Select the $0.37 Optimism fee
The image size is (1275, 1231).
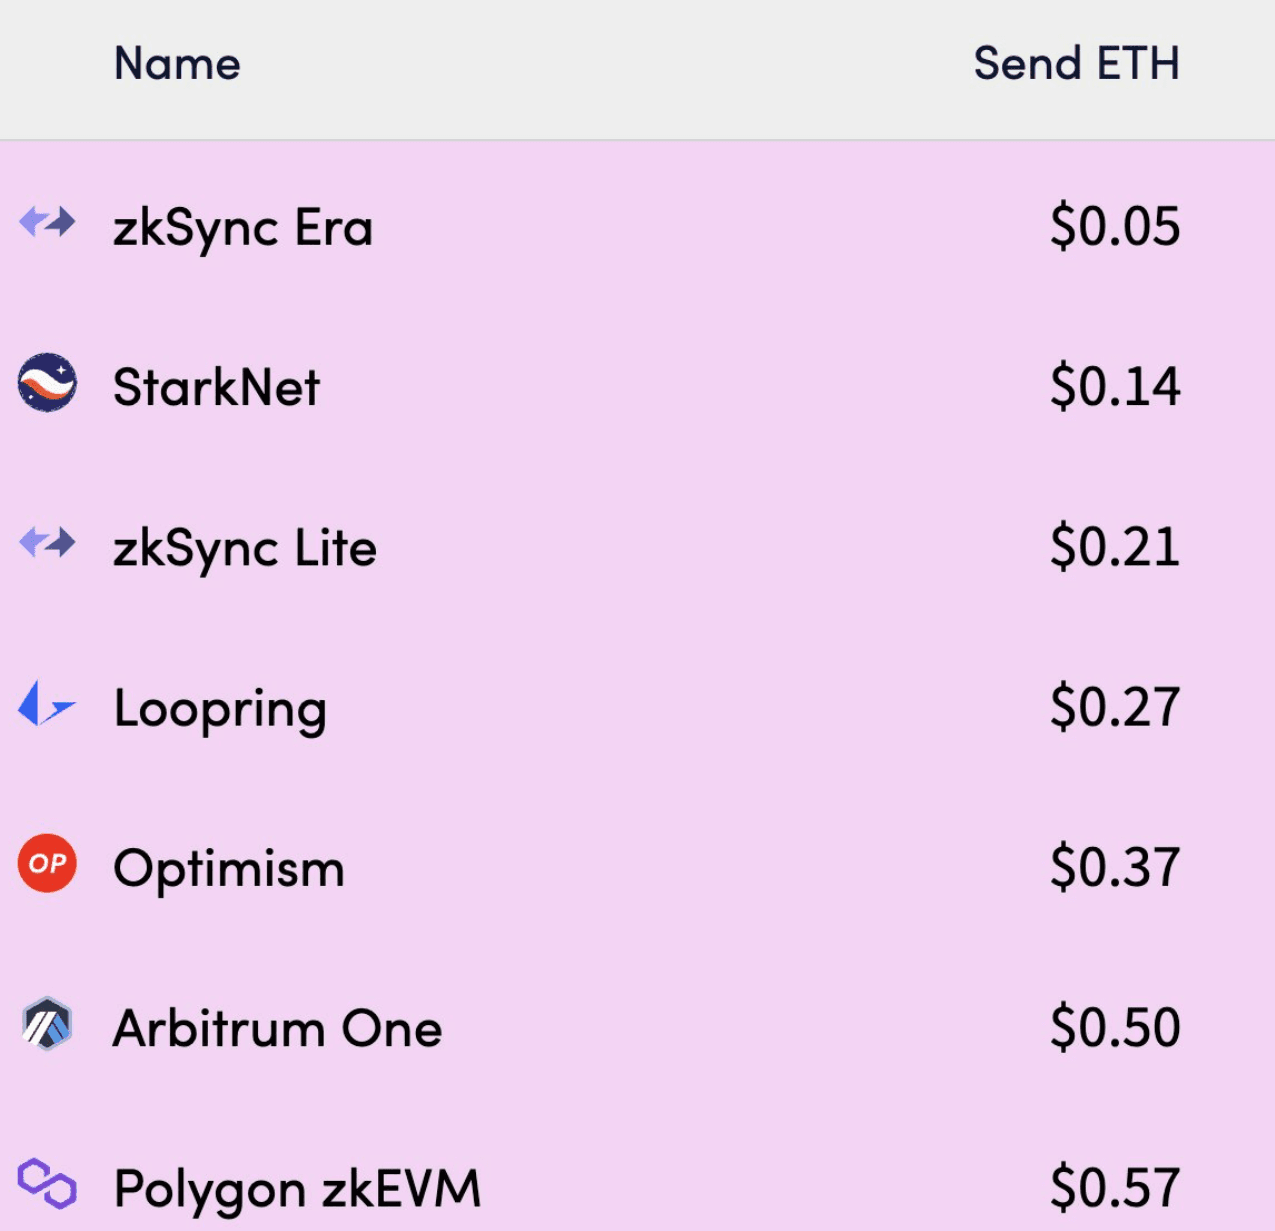(x=1115, y=867)
